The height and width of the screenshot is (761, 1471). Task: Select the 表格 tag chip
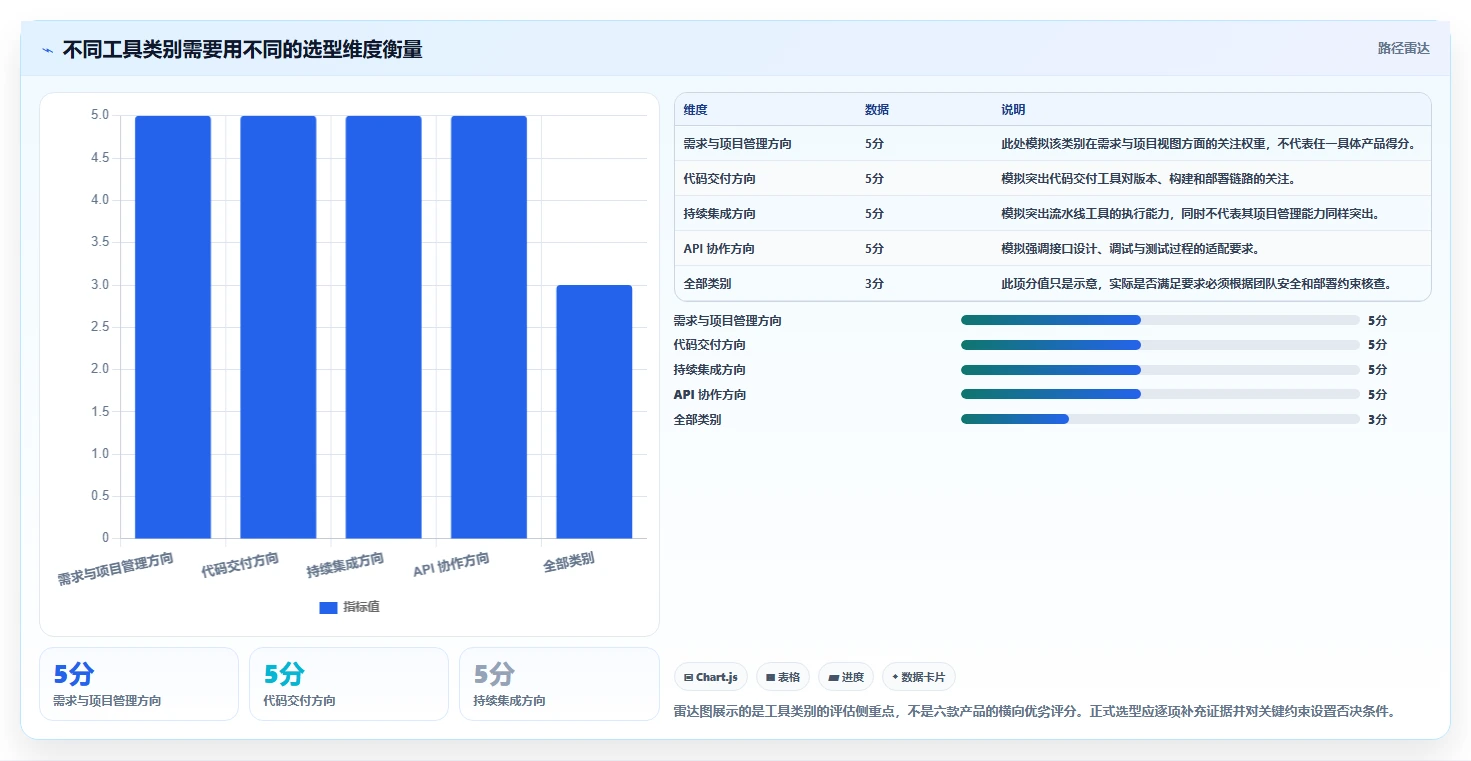pyautogui.click(x=782, y=677)
